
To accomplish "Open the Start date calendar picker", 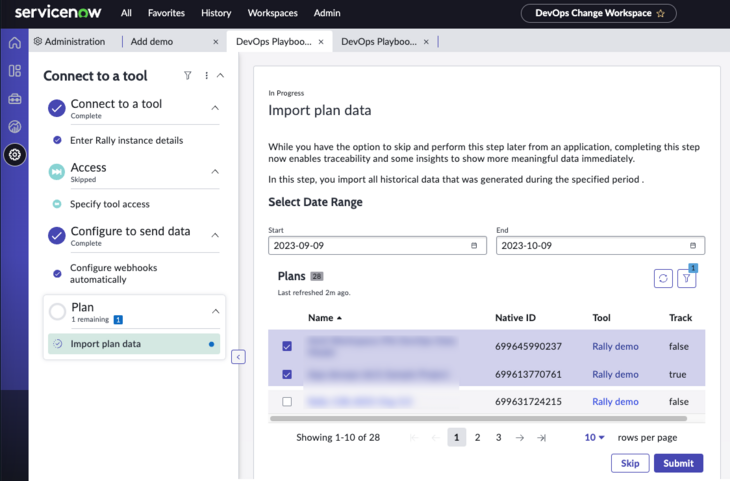I will [x=474, y=245].
